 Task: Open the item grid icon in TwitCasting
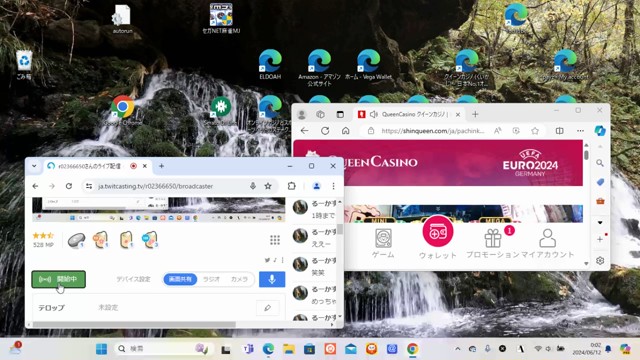tap(275, 240)
